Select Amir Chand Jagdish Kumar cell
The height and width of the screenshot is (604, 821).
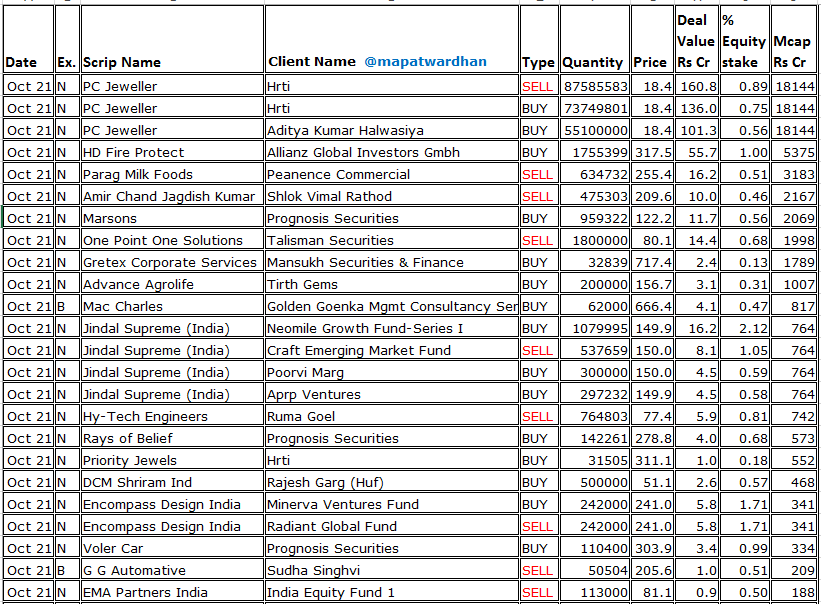click(x=172, y=196)
